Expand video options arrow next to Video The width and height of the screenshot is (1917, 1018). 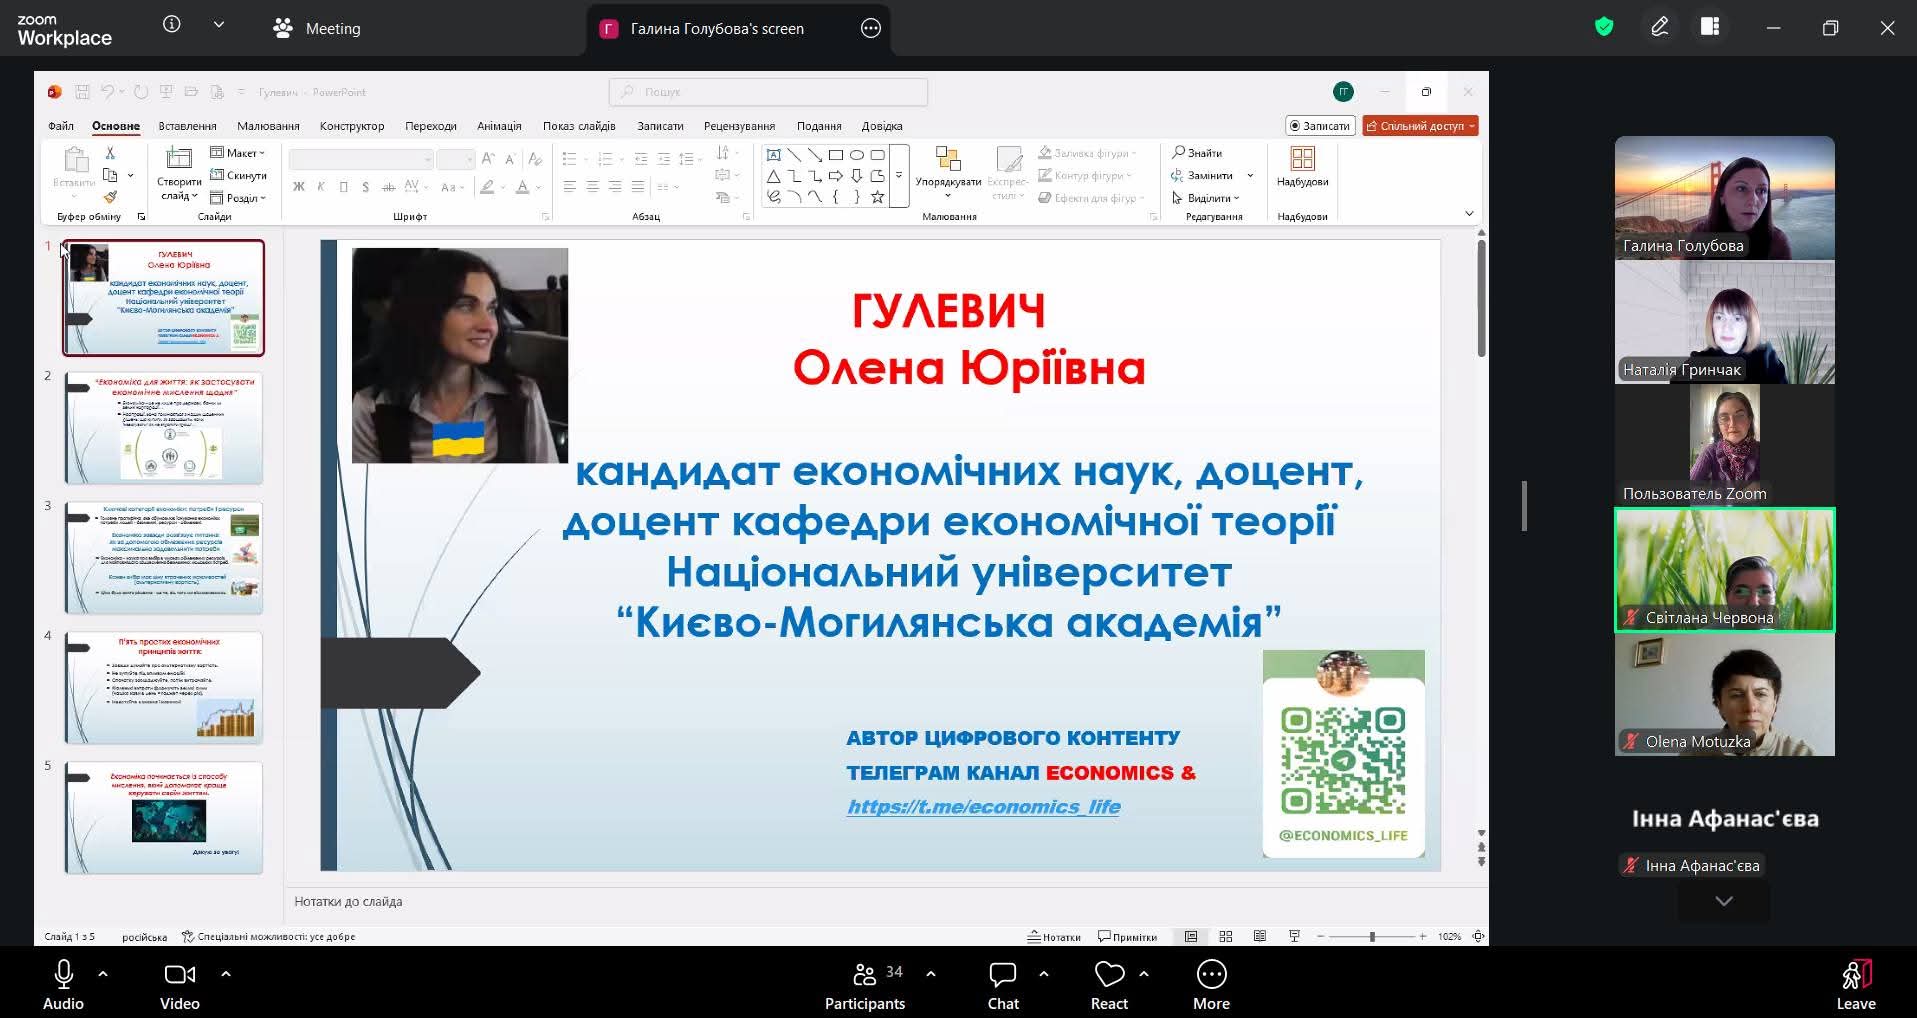[x=226, y=973]
